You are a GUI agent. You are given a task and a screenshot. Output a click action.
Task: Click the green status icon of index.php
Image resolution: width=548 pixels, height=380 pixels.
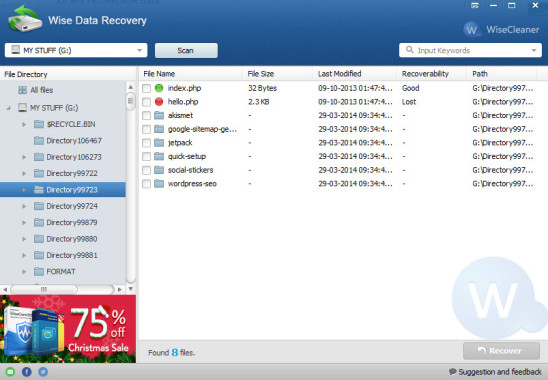tap(159, 88)
